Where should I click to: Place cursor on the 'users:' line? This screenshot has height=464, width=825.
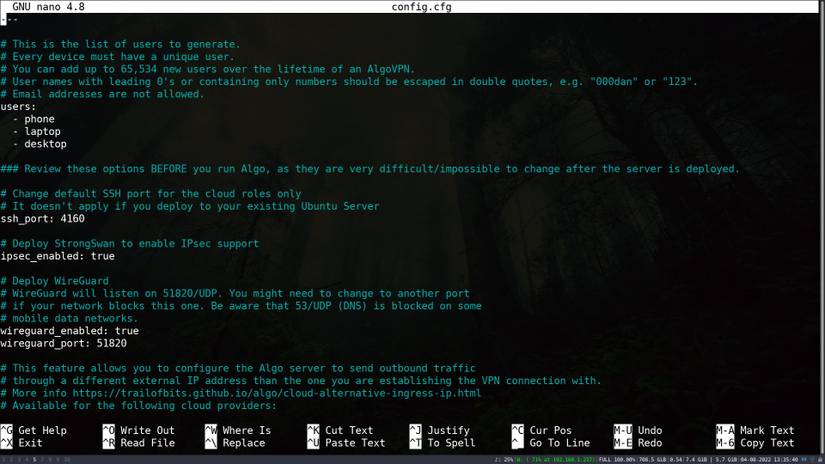click(18, 106)
